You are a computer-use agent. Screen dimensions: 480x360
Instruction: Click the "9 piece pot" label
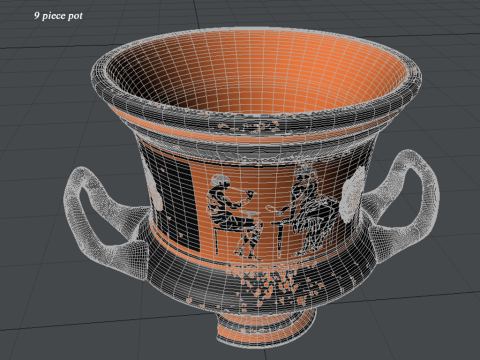58,16
